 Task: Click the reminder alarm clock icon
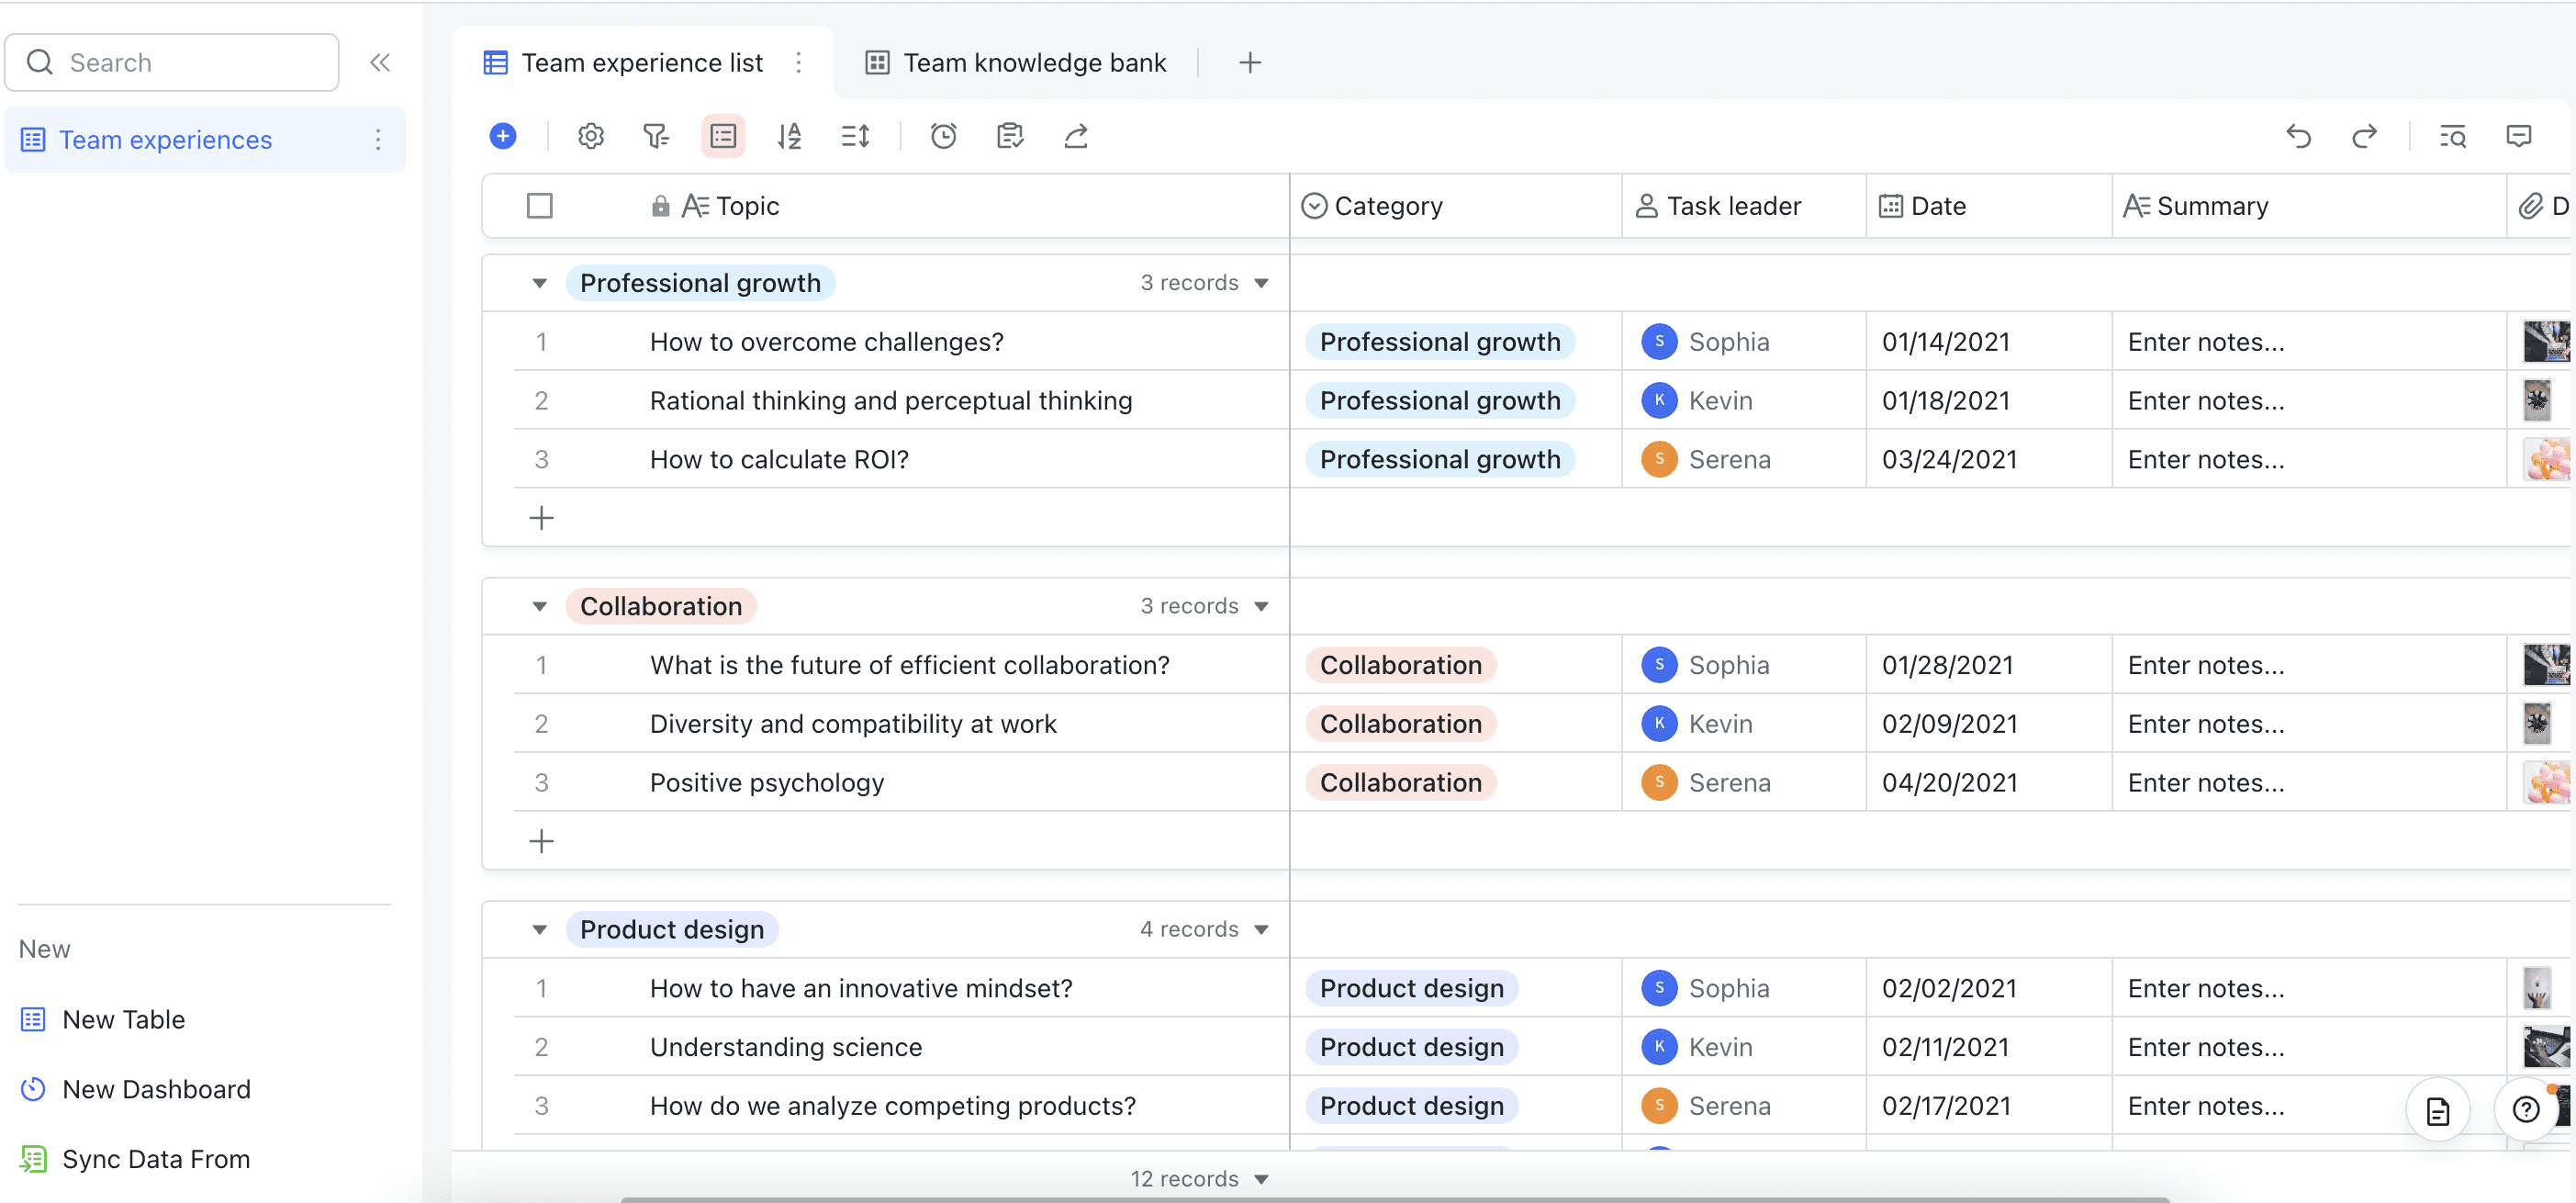coord(943,136)
